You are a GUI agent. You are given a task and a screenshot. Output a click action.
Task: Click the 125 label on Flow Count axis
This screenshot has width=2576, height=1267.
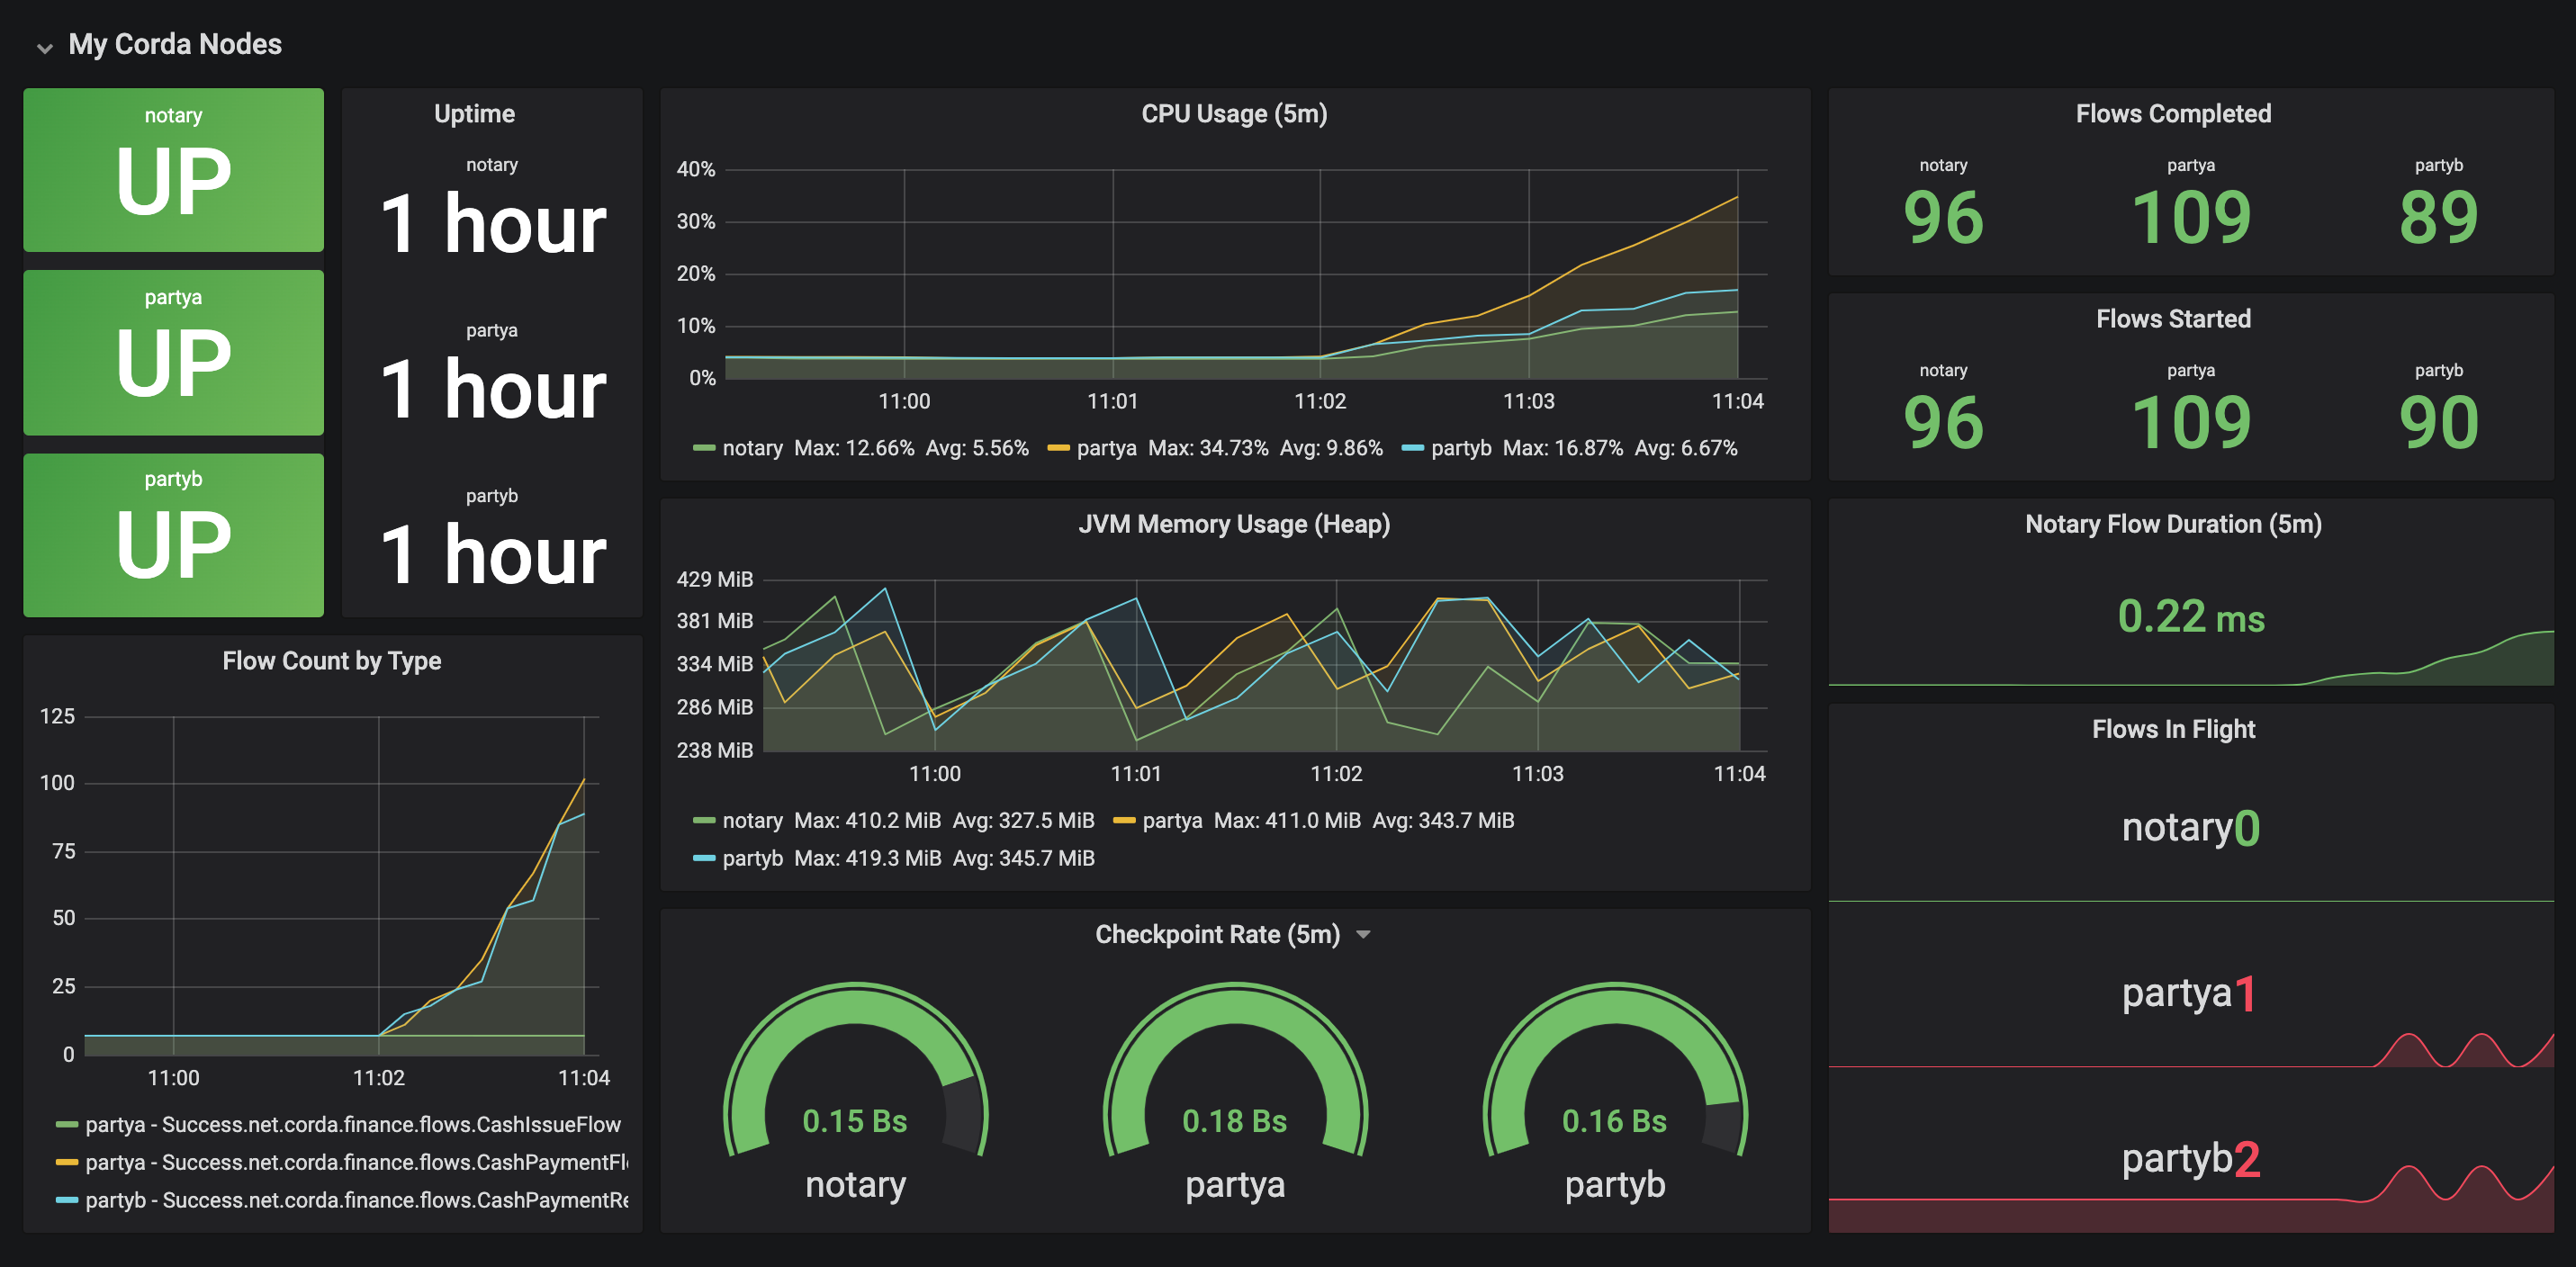click(x=57, y=716)
